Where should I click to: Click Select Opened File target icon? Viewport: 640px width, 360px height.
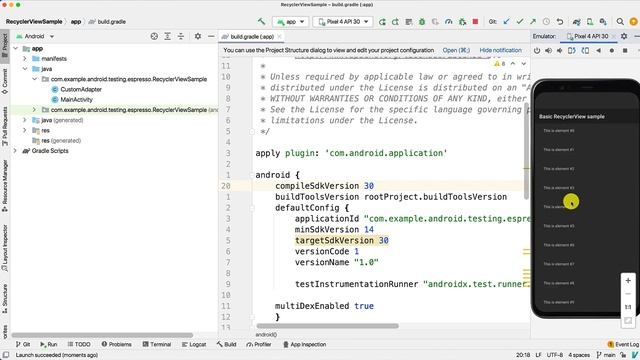154,36
